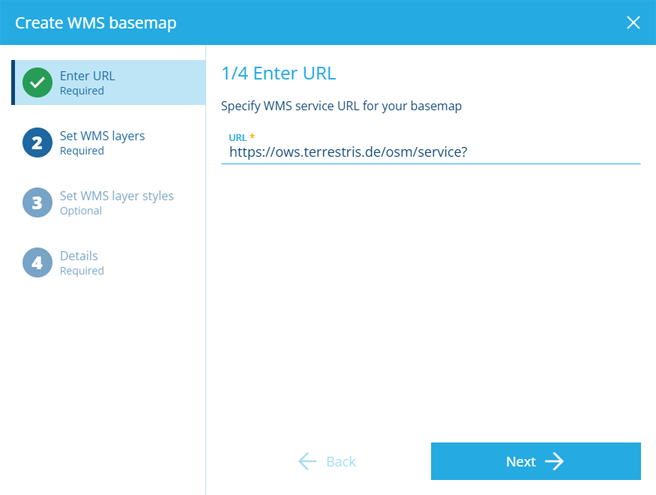Go to the Set WMS layers step
This screenshot has height=495, width=656.
108,142
